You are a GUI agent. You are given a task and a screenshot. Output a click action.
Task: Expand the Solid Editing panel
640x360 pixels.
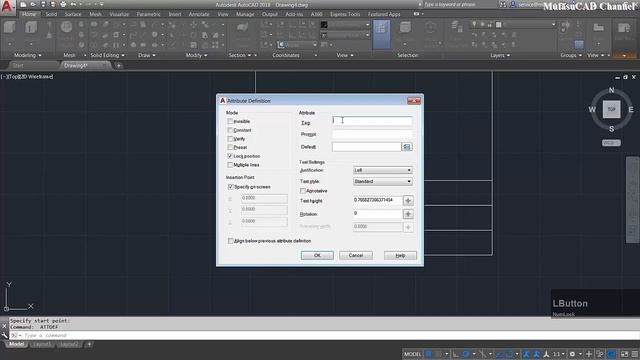pyautogui.click(x=107, y=55)
